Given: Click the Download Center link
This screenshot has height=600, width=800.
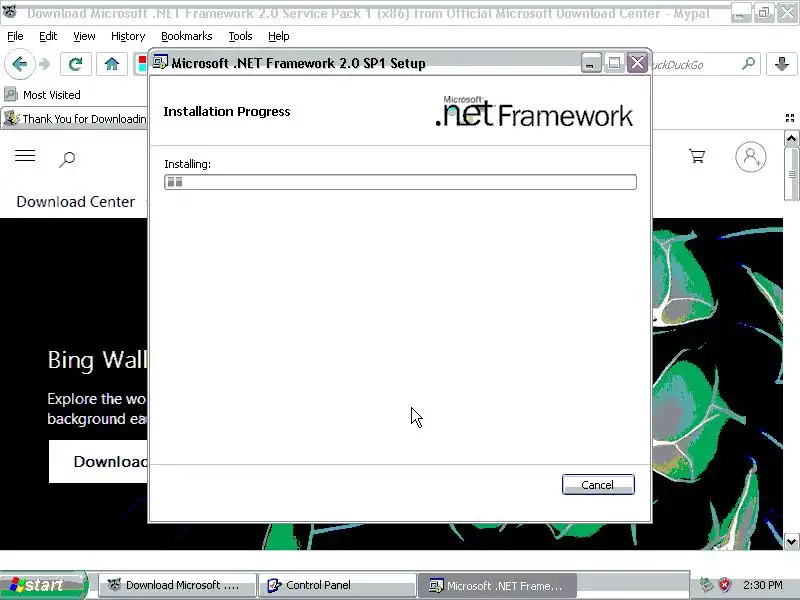Looking at the screenshot, I should pyautogui.click(x=76, y=202).
